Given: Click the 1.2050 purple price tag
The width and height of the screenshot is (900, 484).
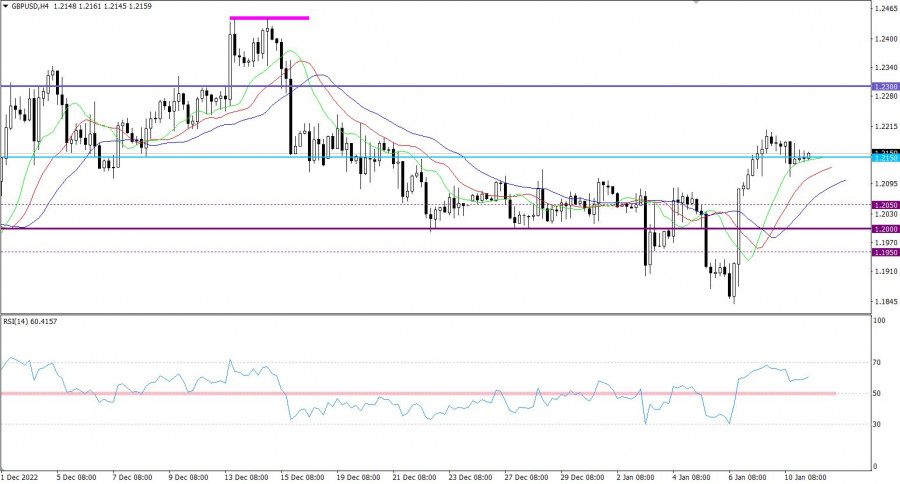Looking at the screenshot, I should click(x=884, y=205).
